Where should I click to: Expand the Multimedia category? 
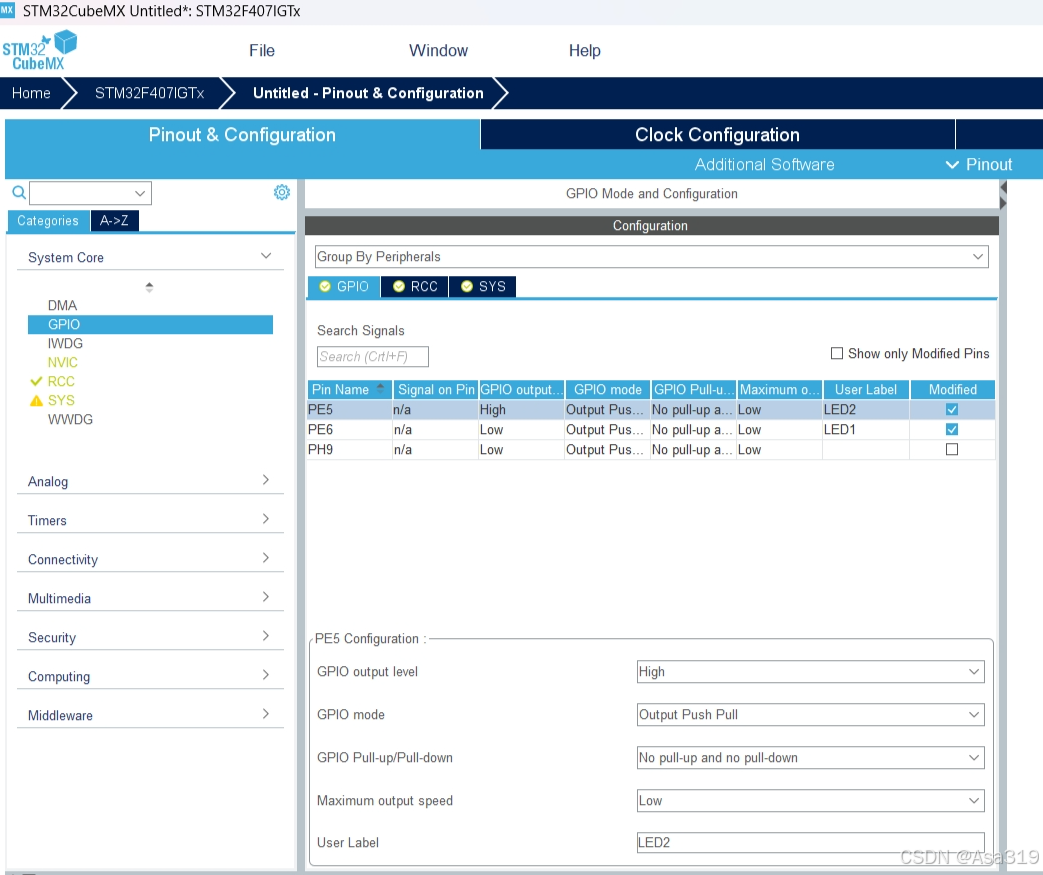(x=150, y=598)
